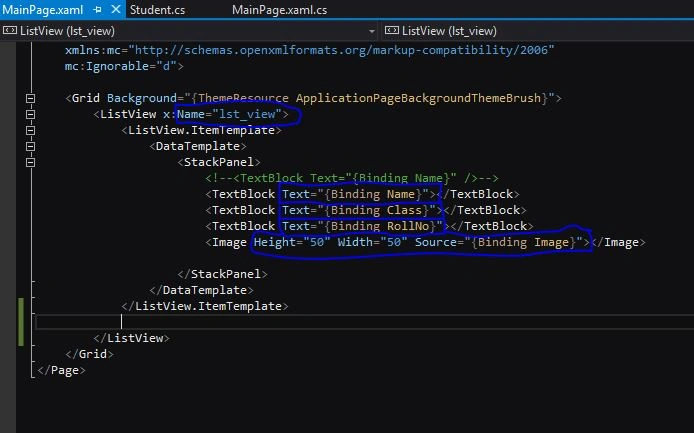Select the MainPage.xaml tab
Image resolution: width=694 pixels, height=433 pixels.
tap(43, 10)
